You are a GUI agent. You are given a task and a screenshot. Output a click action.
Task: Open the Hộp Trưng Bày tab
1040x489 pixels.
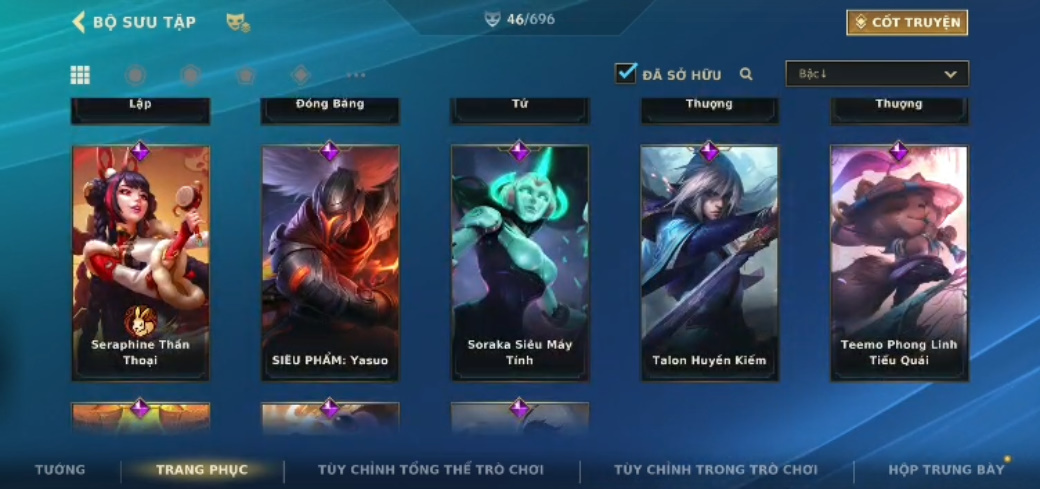(946, 470)
